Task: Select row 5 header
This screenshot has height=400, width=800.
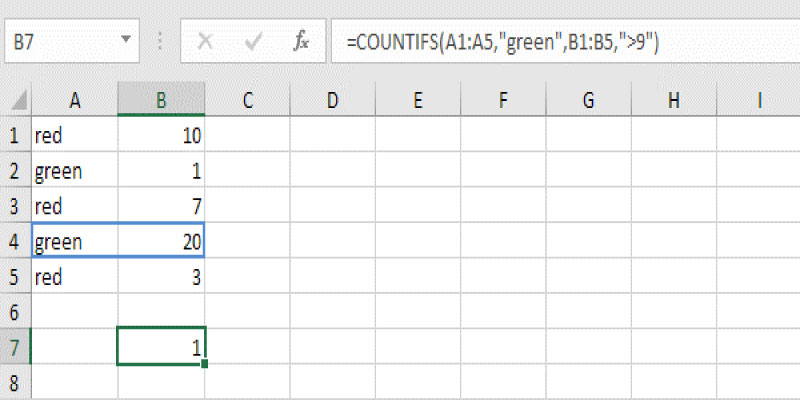Action: 15,277
